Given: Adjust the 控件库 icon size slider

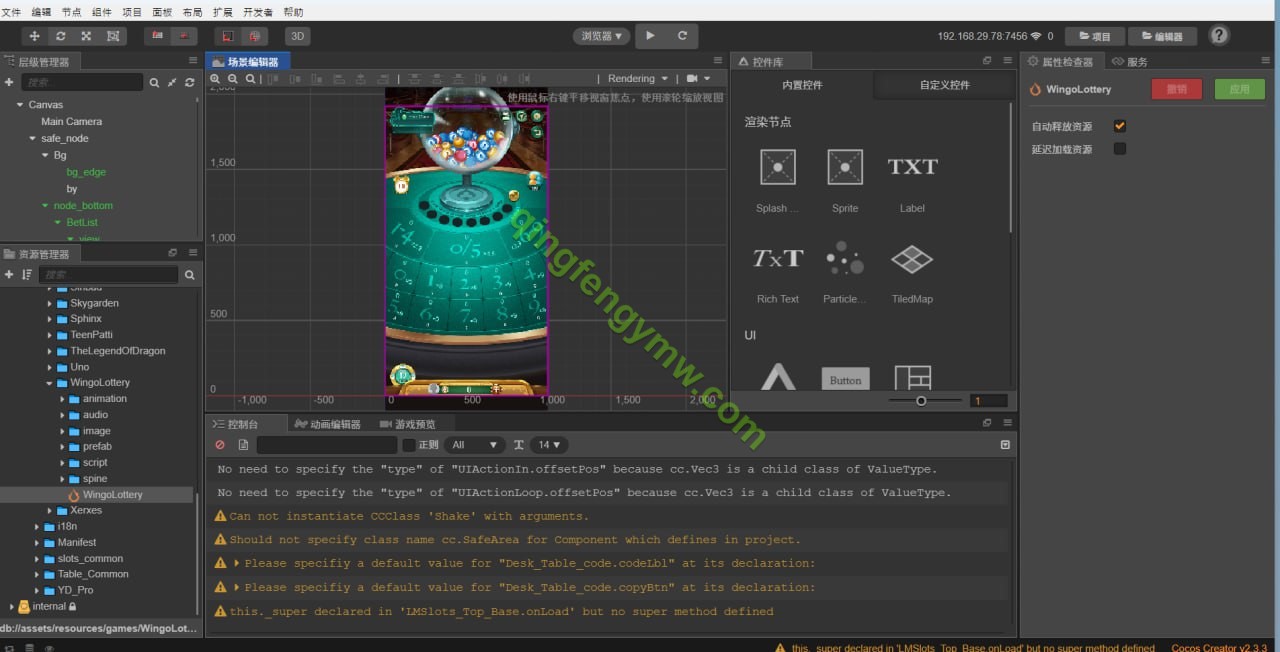Looking at the screenshot, I should [921, 401].
